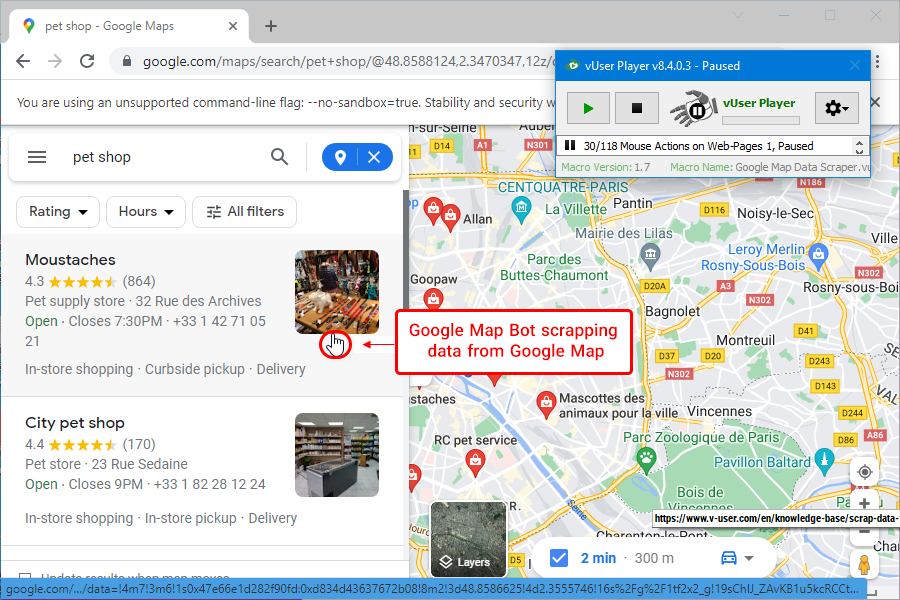
Task: Click the Macro Name status text
Action: 770,167
